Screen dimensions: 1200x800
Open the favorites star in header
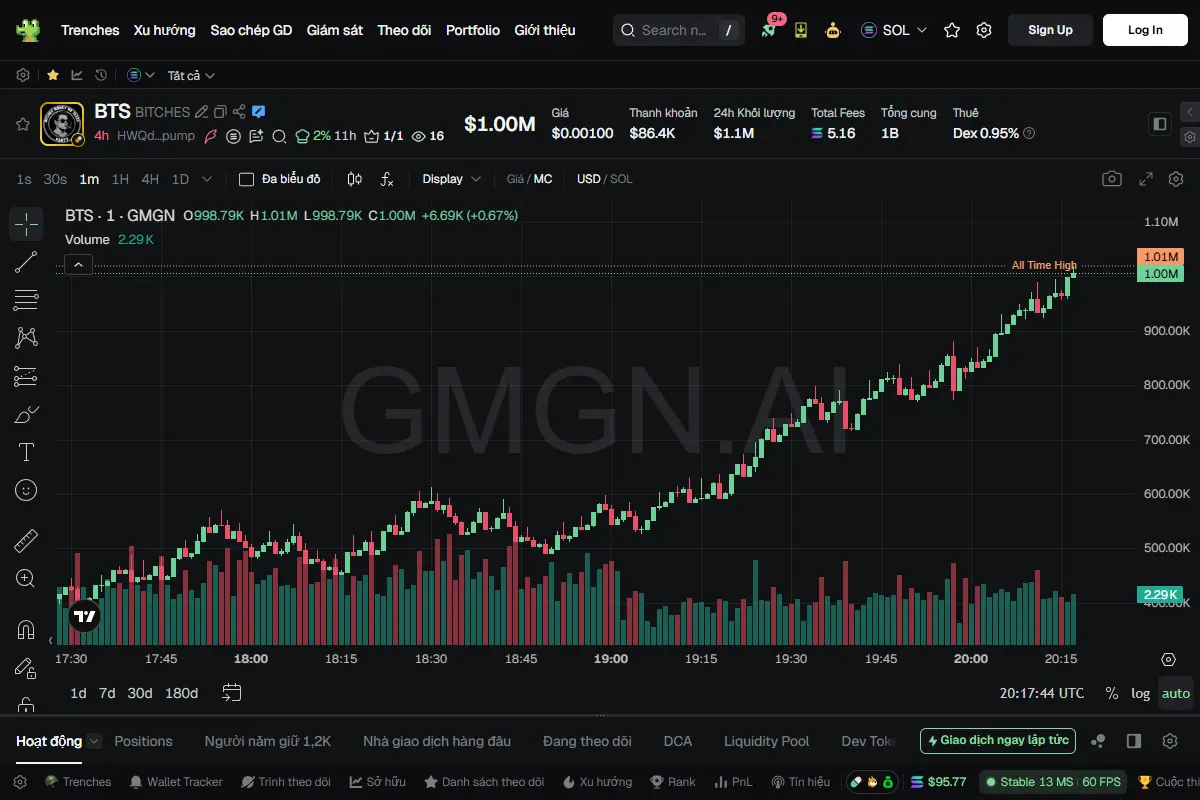pyautogui.click(x=952, y=30)
